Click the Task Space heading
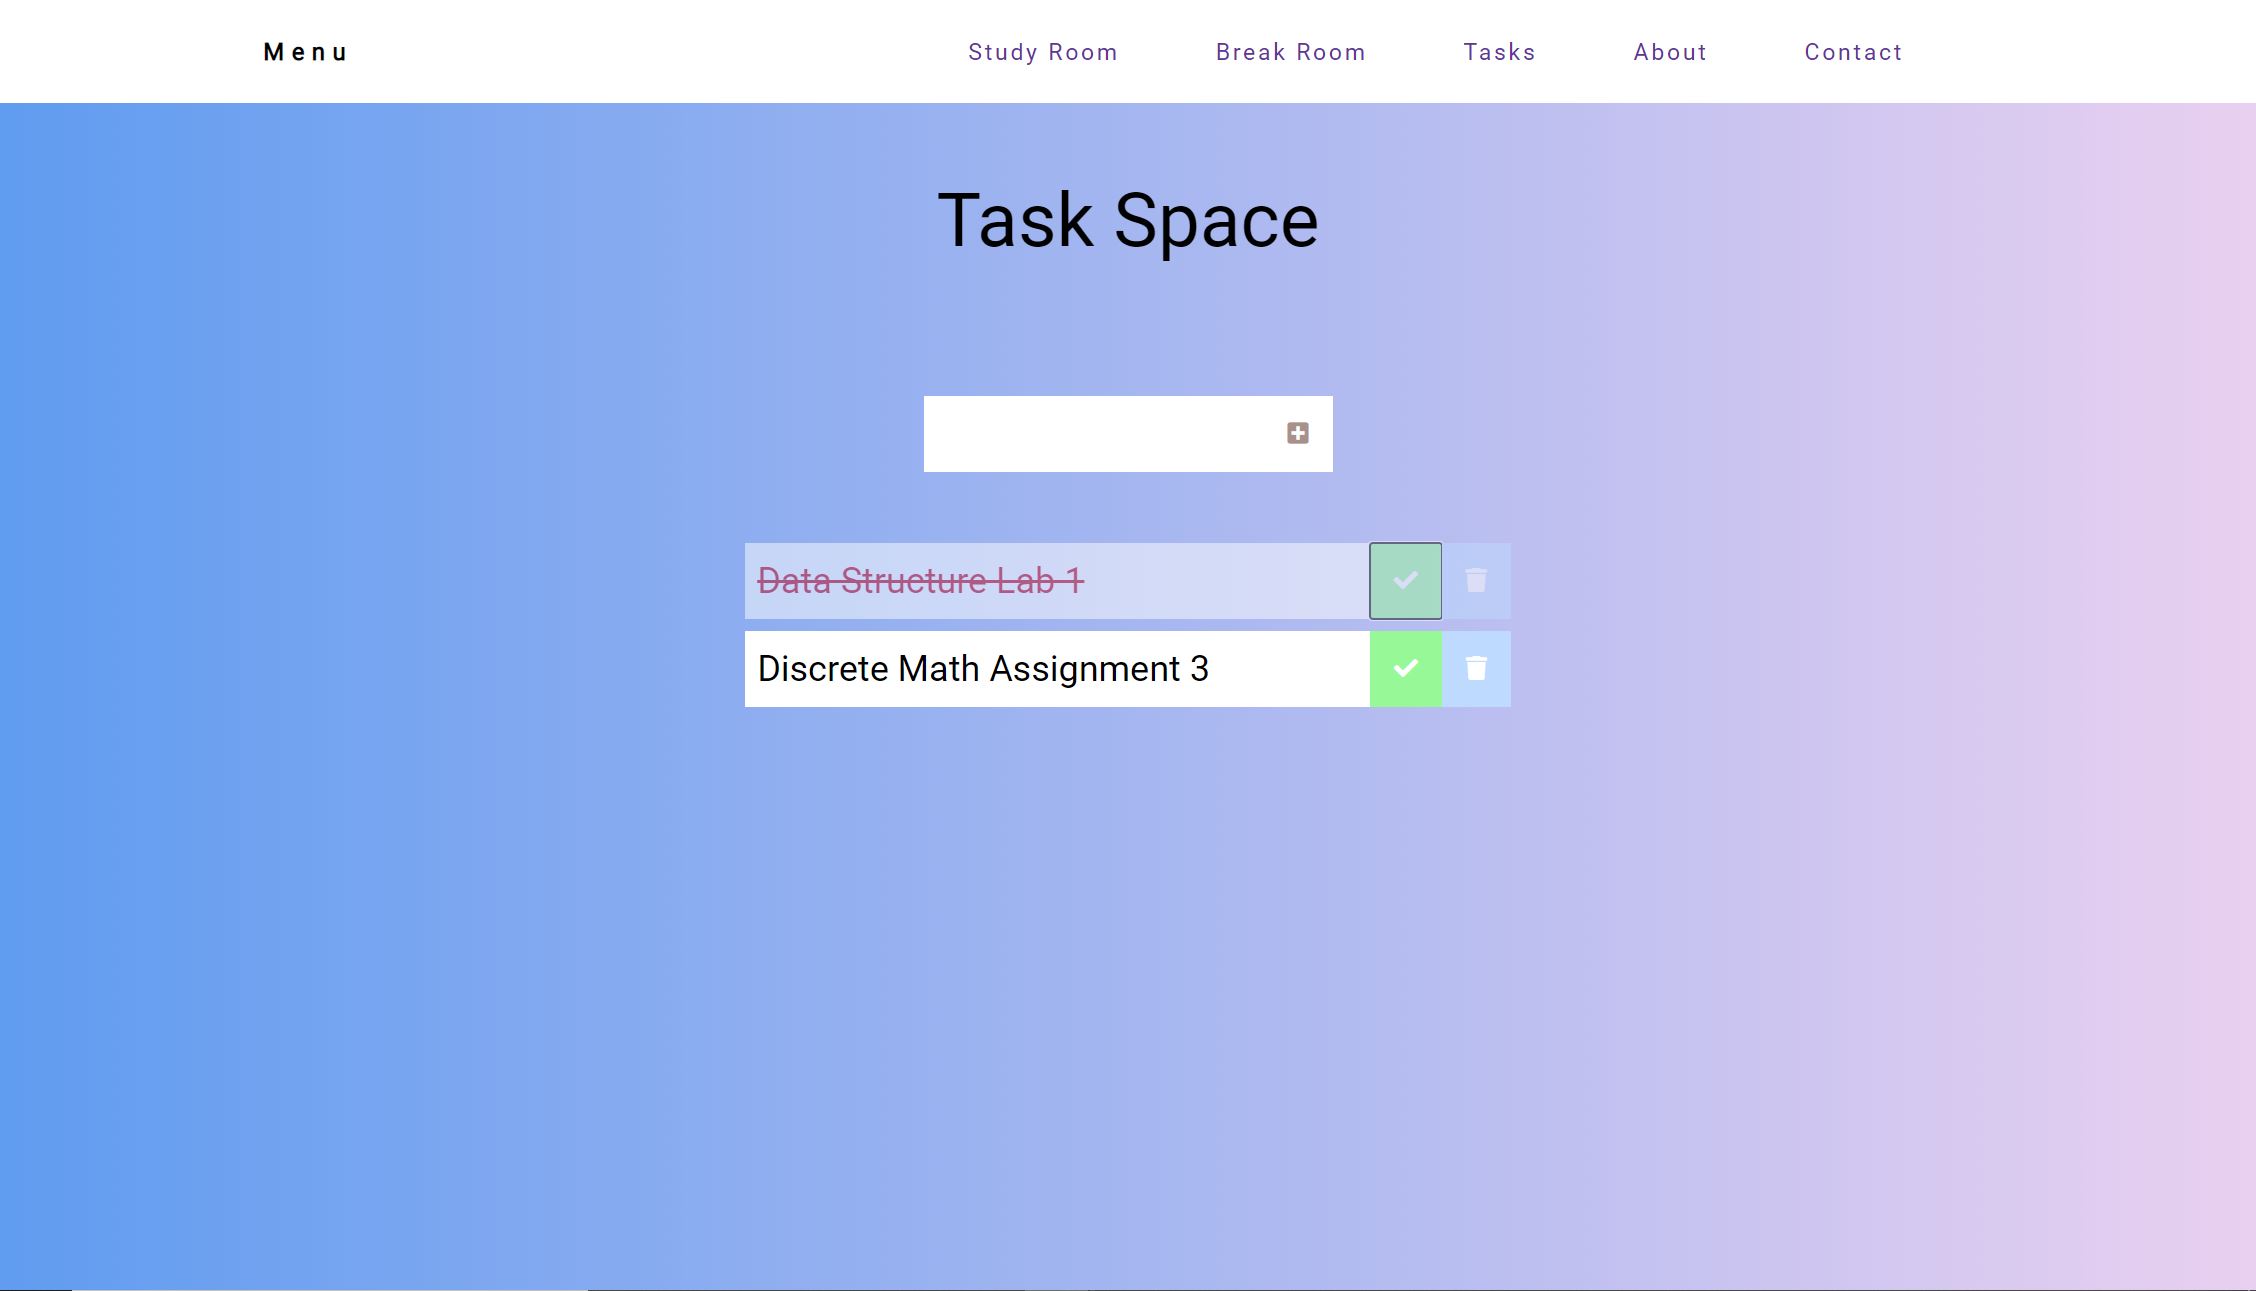 tap(1127, 220)
